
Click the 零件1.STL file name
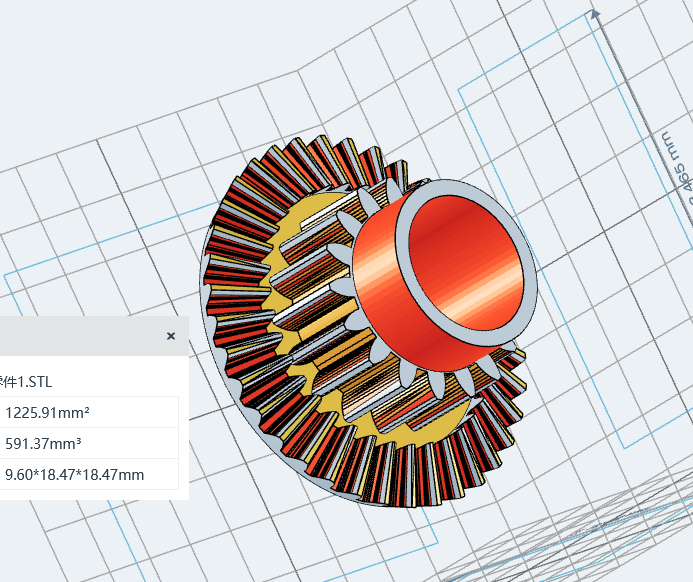(30, 381)
